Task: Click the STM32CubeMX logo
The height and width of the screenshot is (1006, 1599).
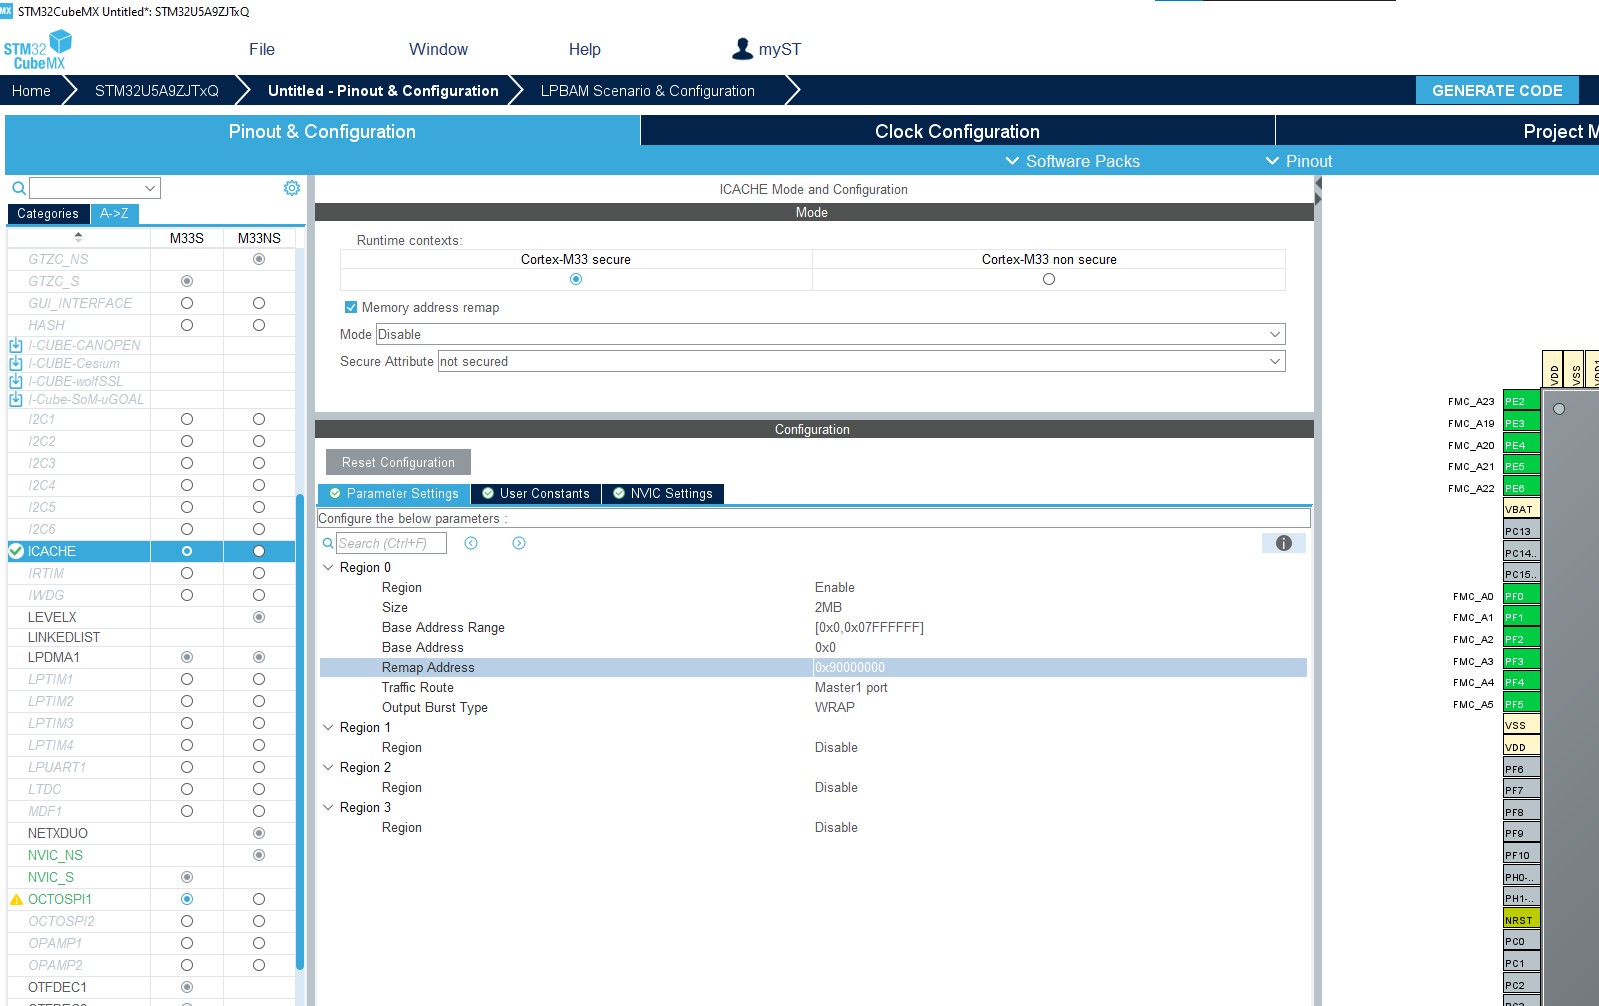Action: (x=38, y=49)
